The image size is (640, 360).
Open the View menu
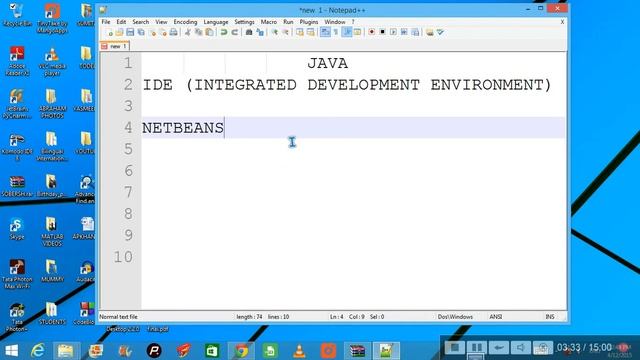(161, 22)
